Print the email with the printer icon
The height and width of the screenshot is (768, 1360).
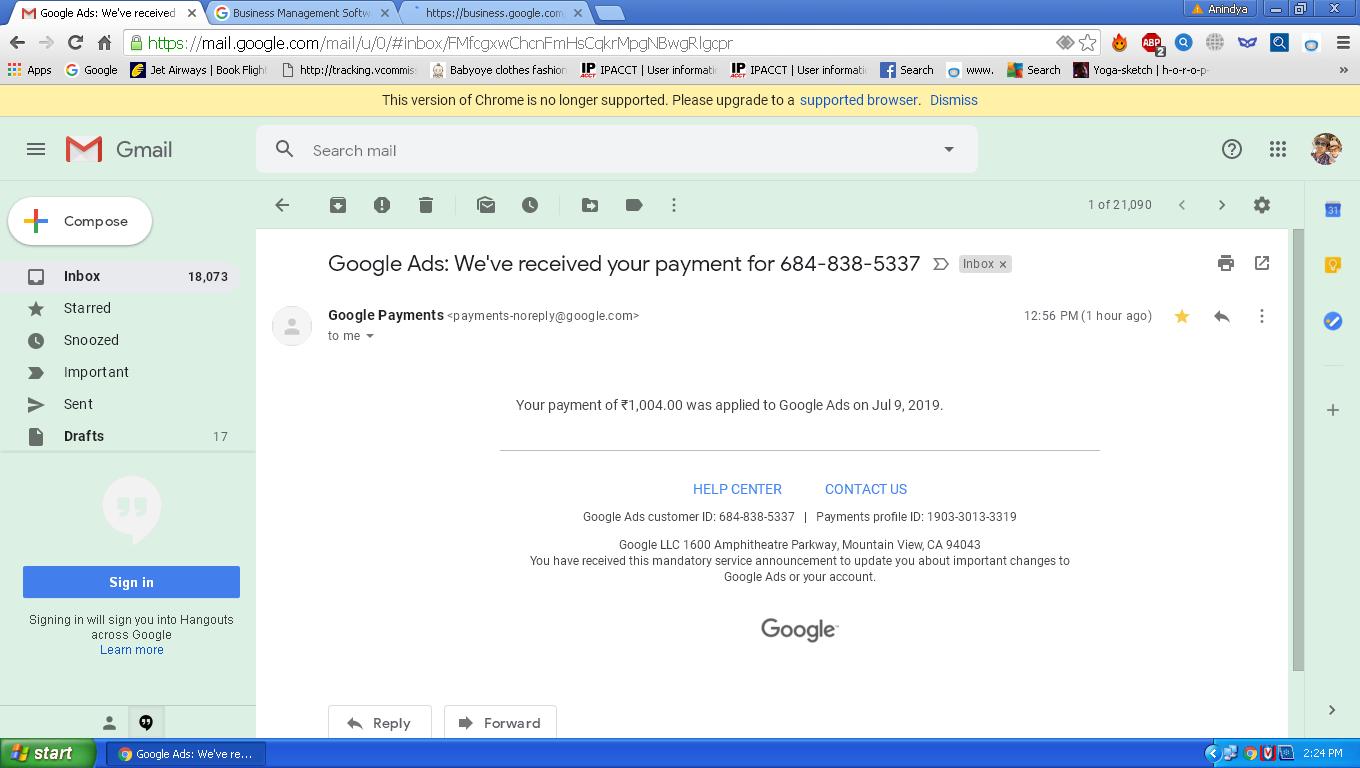click(1226, 263)
